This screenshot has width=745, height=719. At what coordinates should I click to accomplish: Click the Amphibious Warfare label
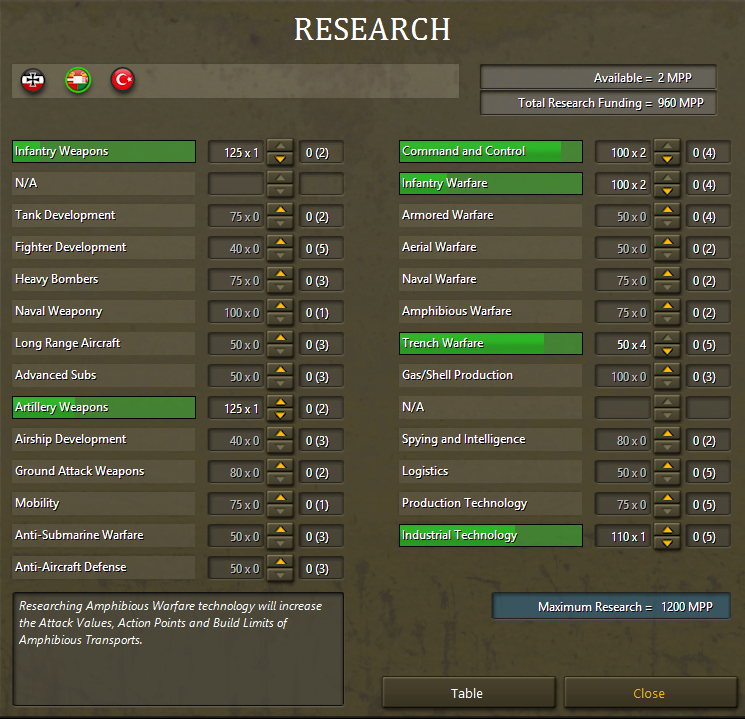[457, 311]
